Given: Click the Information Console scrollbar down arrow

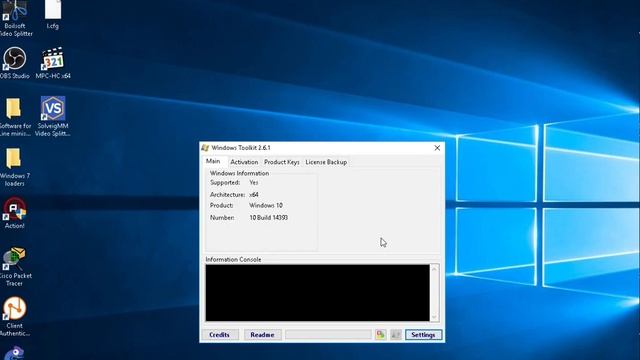Looking at the screenshot, I should pyautogui.click(x=434, y=317).
